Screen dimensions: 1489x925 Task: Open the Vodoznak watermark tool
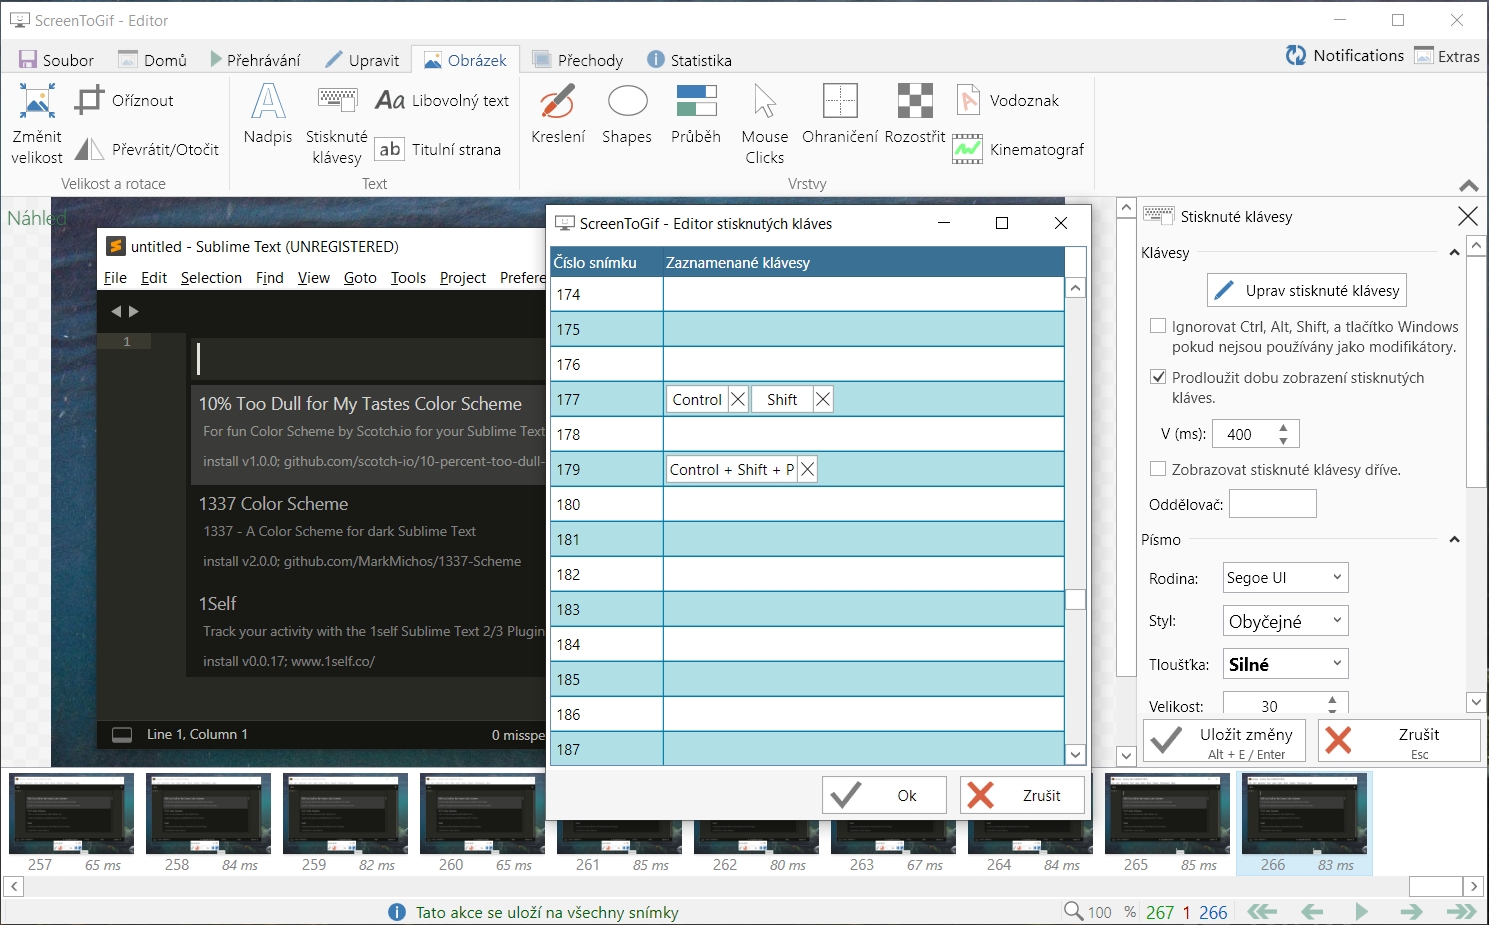[1007, 100]
